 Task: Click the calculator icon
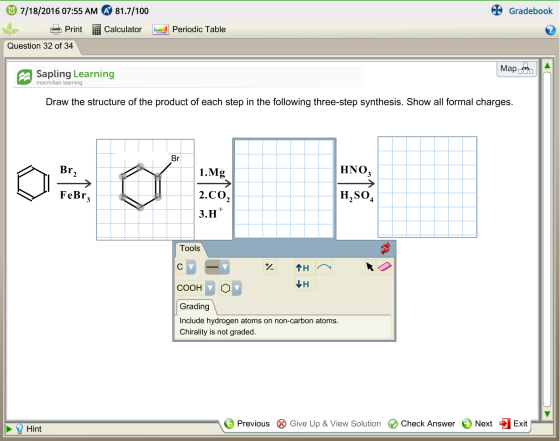(x=96, y=29)
